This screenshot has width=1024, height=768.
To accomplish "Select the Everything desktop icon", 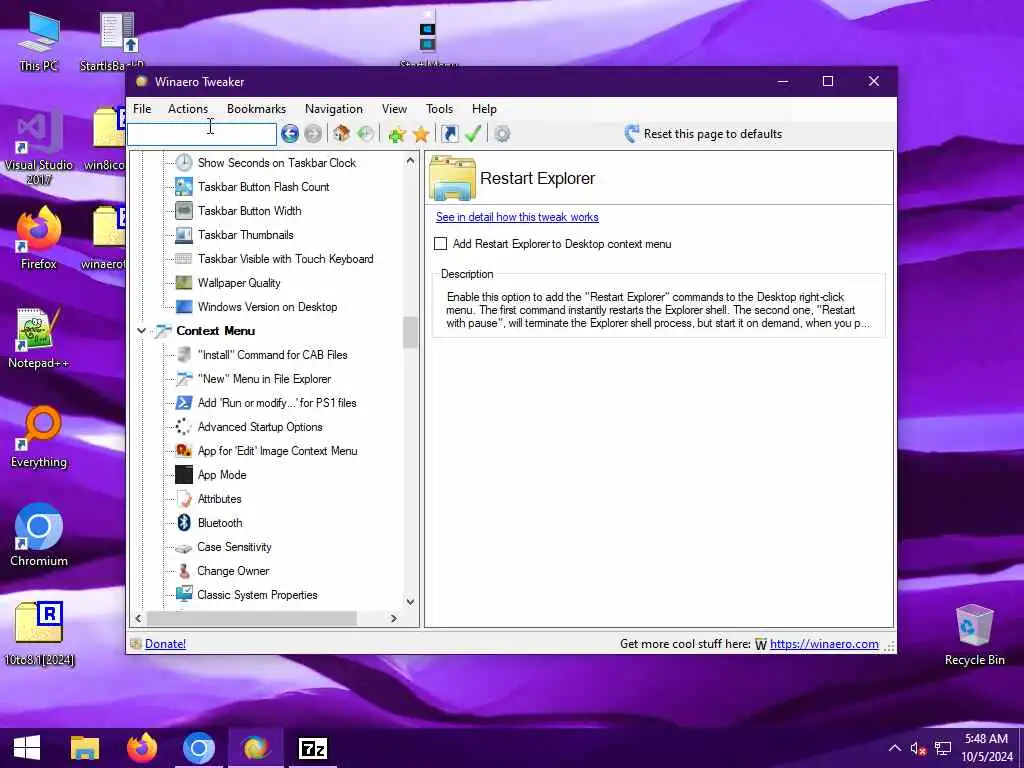I will click(x=39, y=438).
